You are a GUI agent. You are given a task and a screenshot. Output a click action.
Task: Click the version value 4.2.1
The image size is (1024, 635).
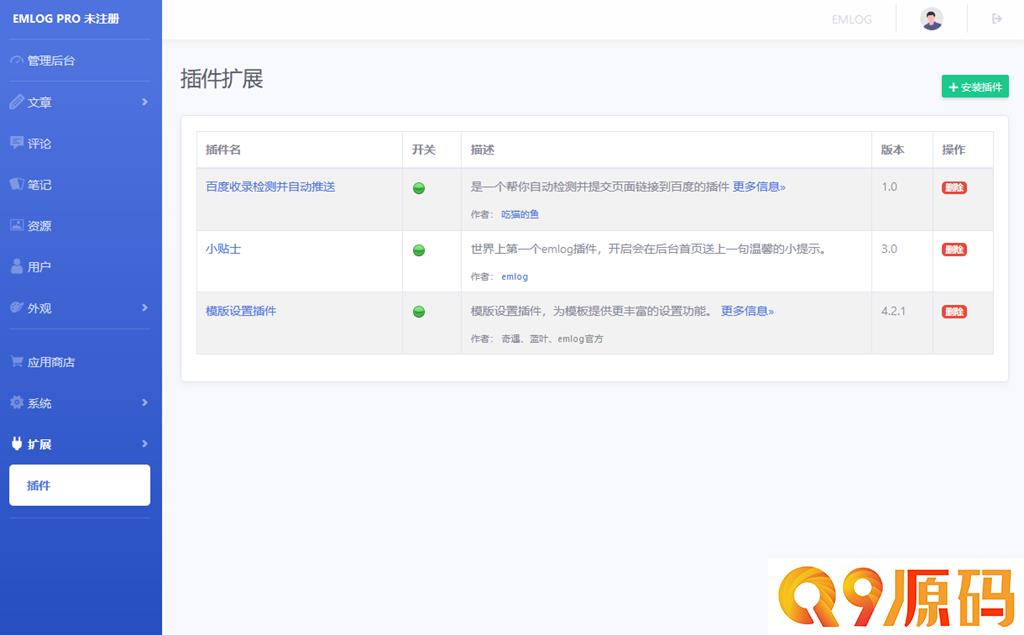pyautogui.click(x=893, y=311)
